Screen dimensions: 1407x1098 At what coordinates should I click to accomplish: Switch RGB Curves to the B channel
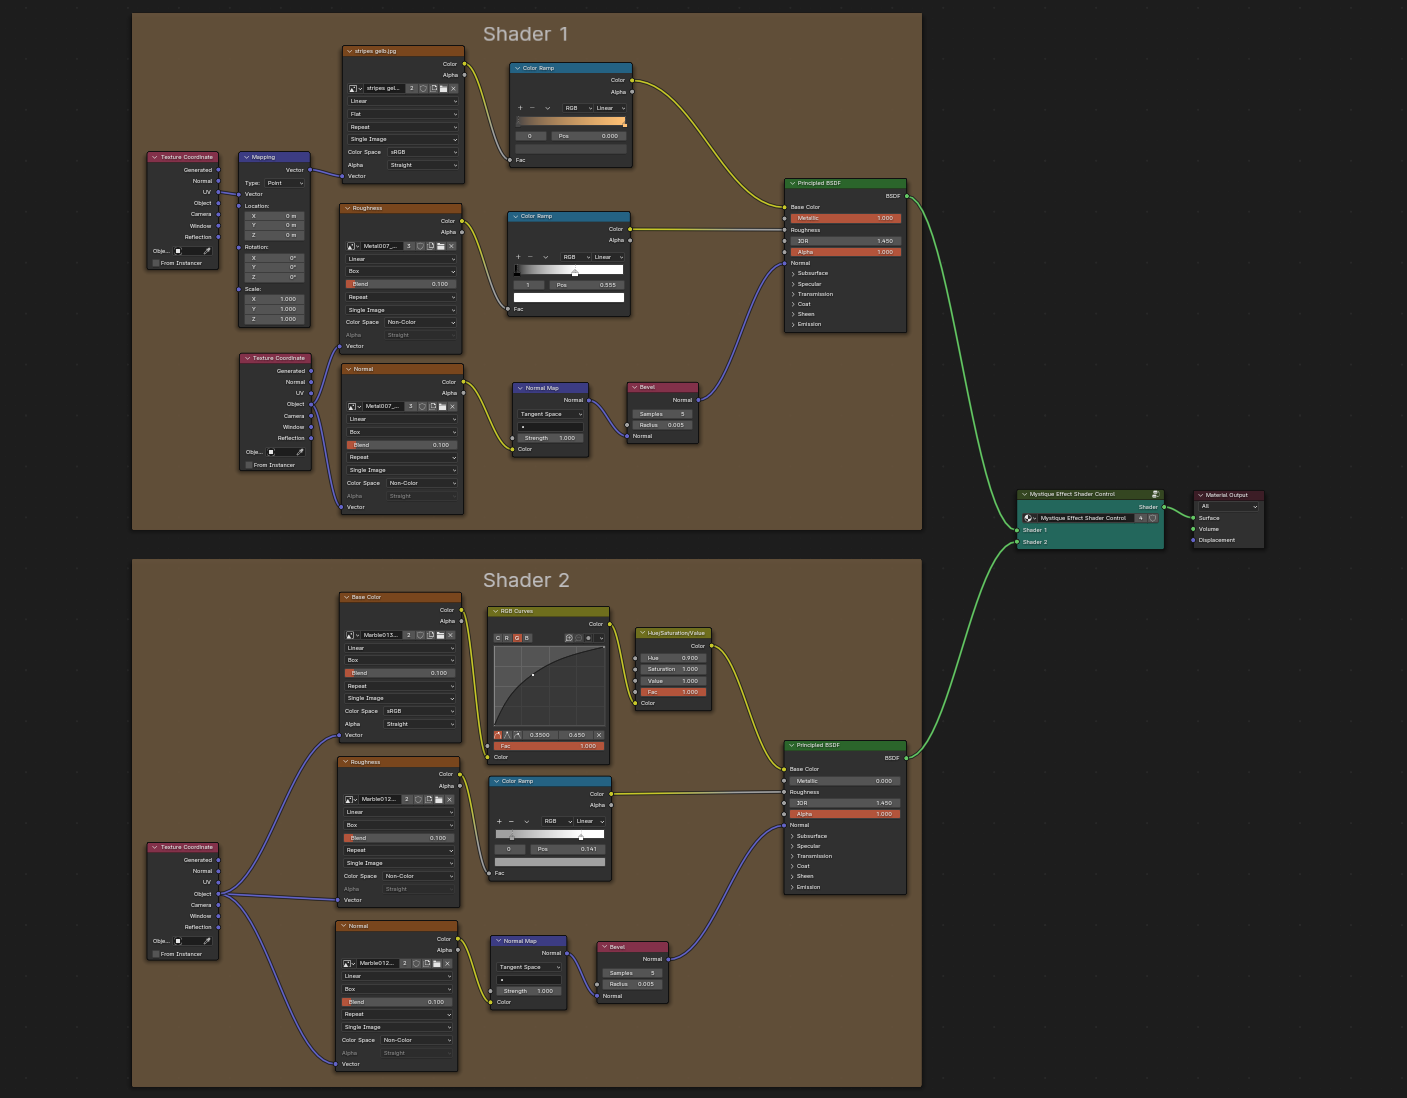(x=527, y=637)
